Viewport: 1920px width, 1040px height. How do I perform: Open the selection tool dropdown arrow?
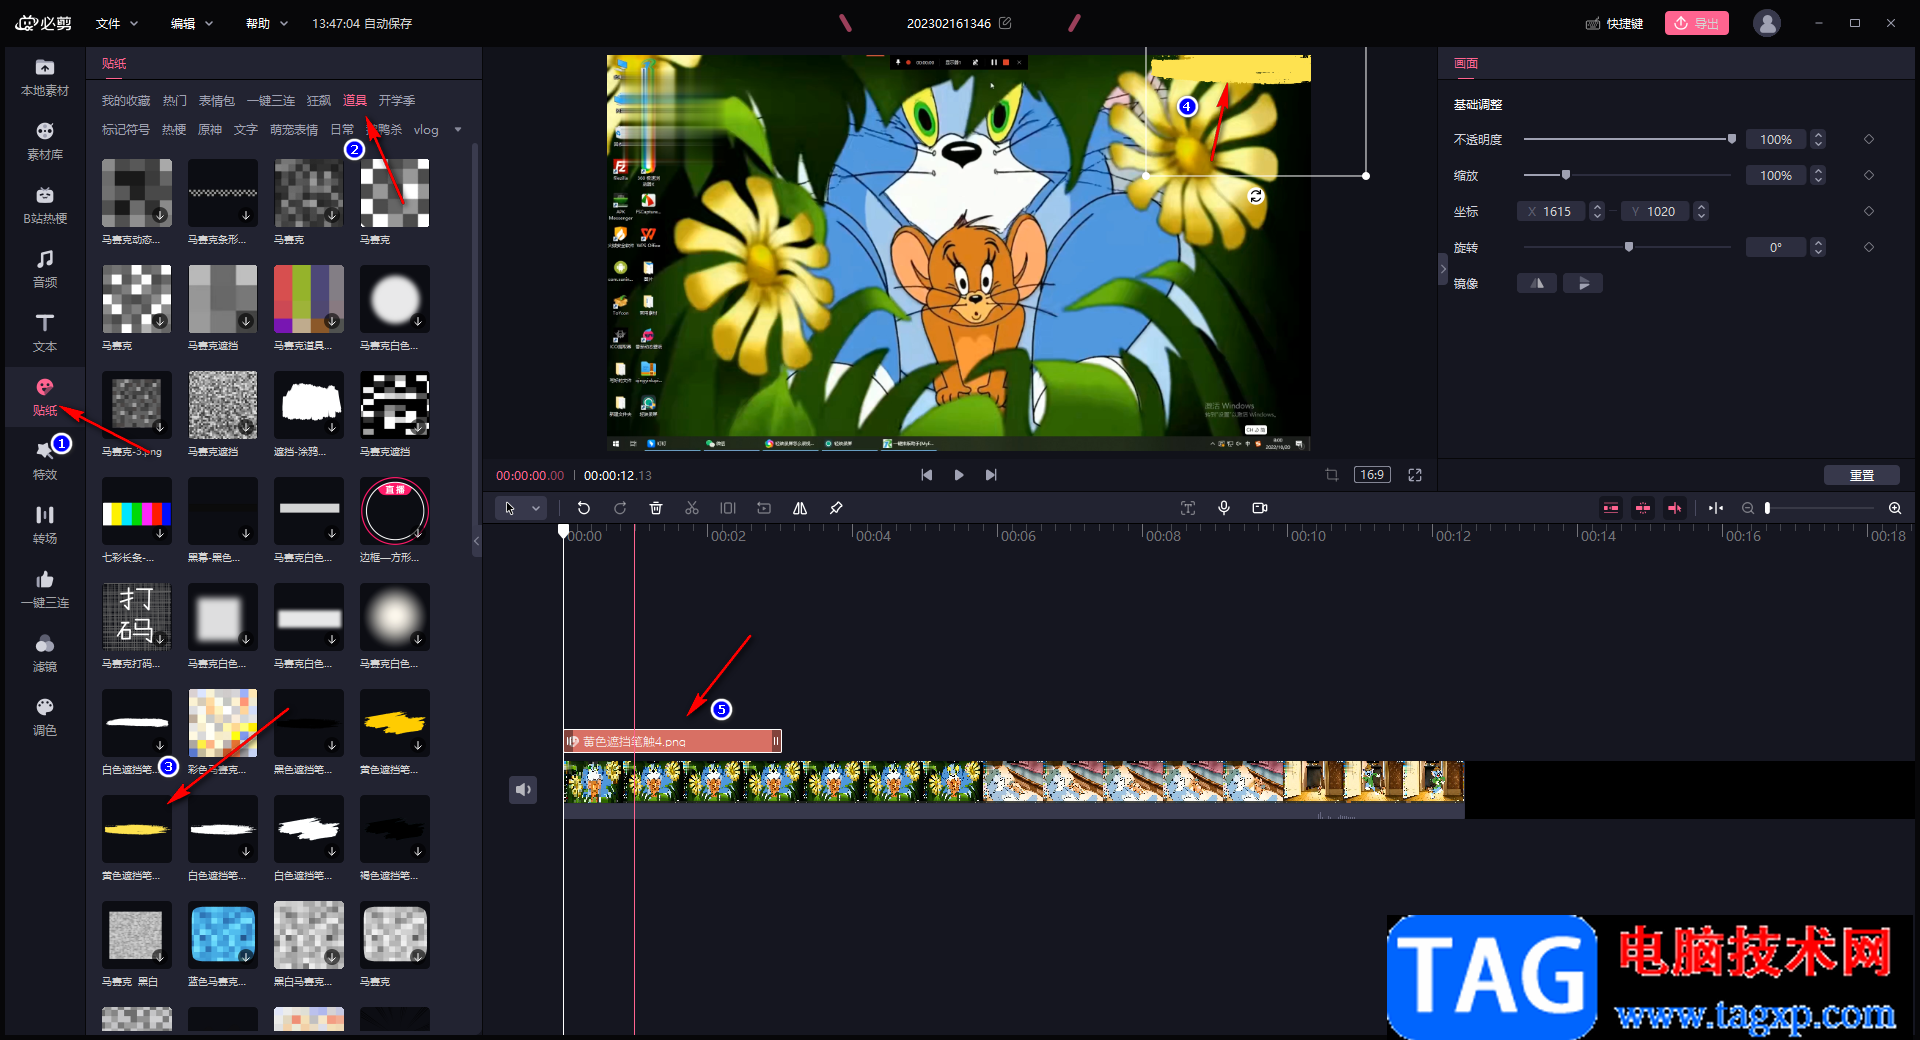pyautogui.click(x=536, y=508)
